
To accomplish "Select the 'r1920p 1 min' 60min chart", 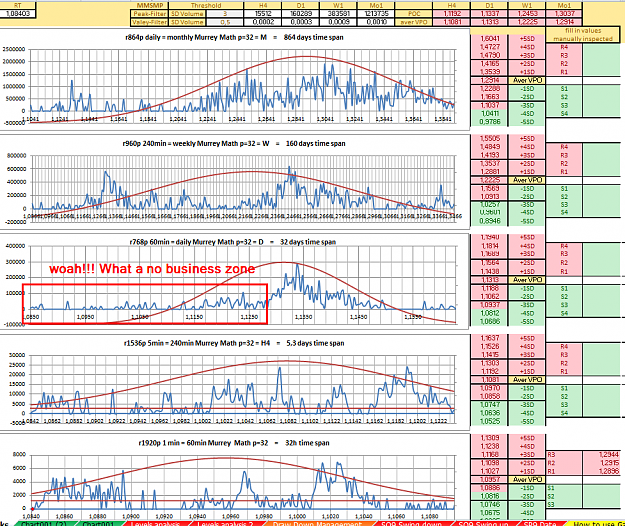I will [x=234, y=477].
